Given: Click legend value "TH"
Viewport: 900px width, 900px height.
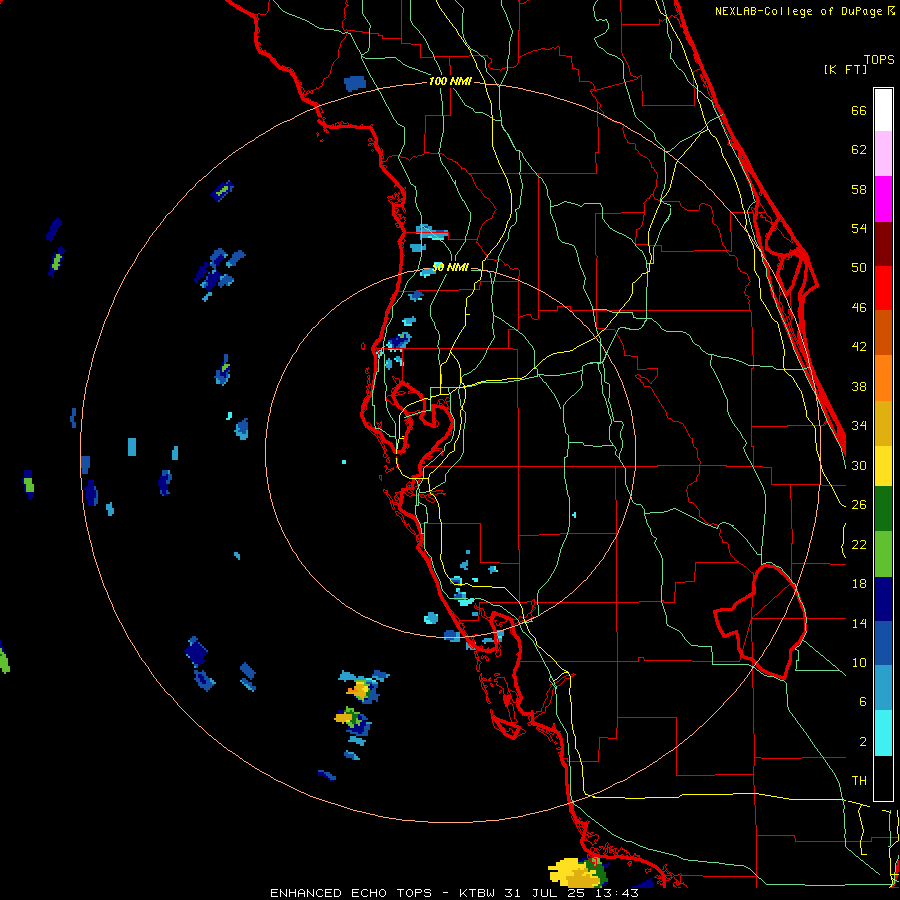Looking at the screenshot, I should pyautogui.click(x=859, y=781).
